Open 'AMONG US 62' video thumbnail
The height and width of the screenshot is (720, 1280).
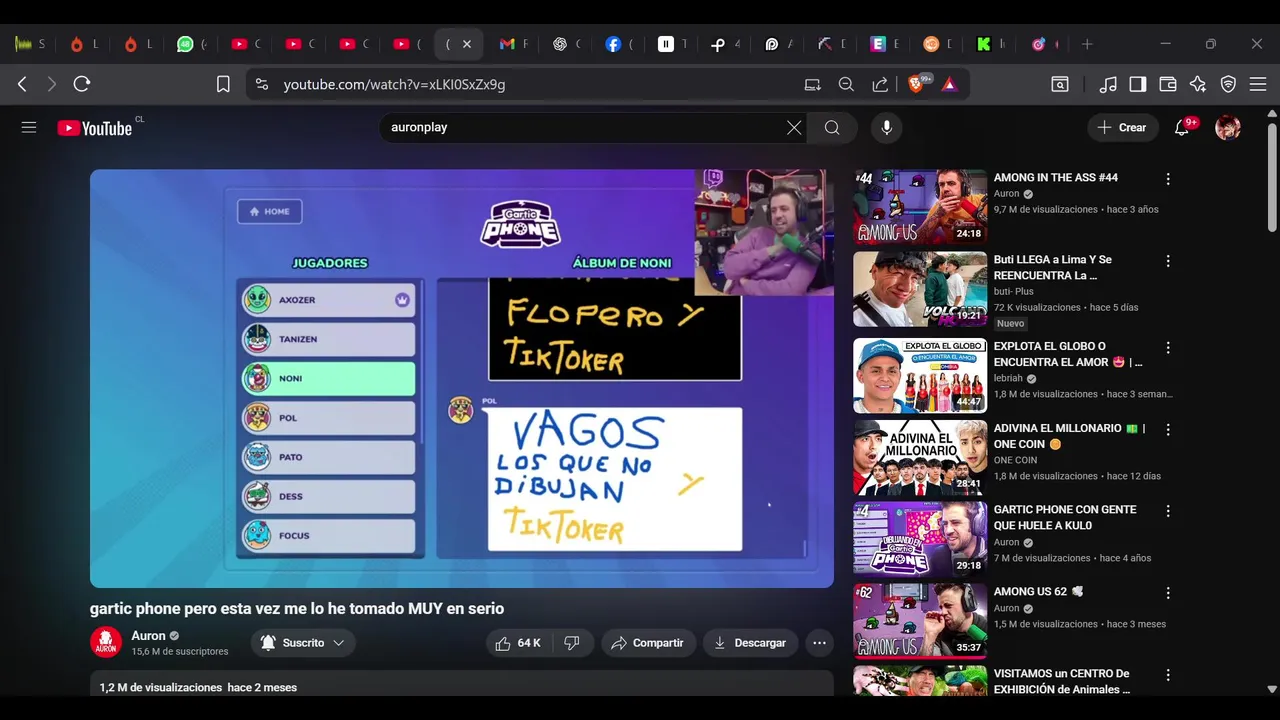coord(920,620)
